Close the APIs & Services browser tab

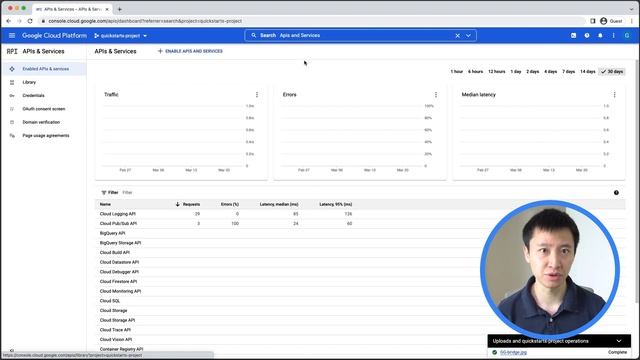pos(107,9)
